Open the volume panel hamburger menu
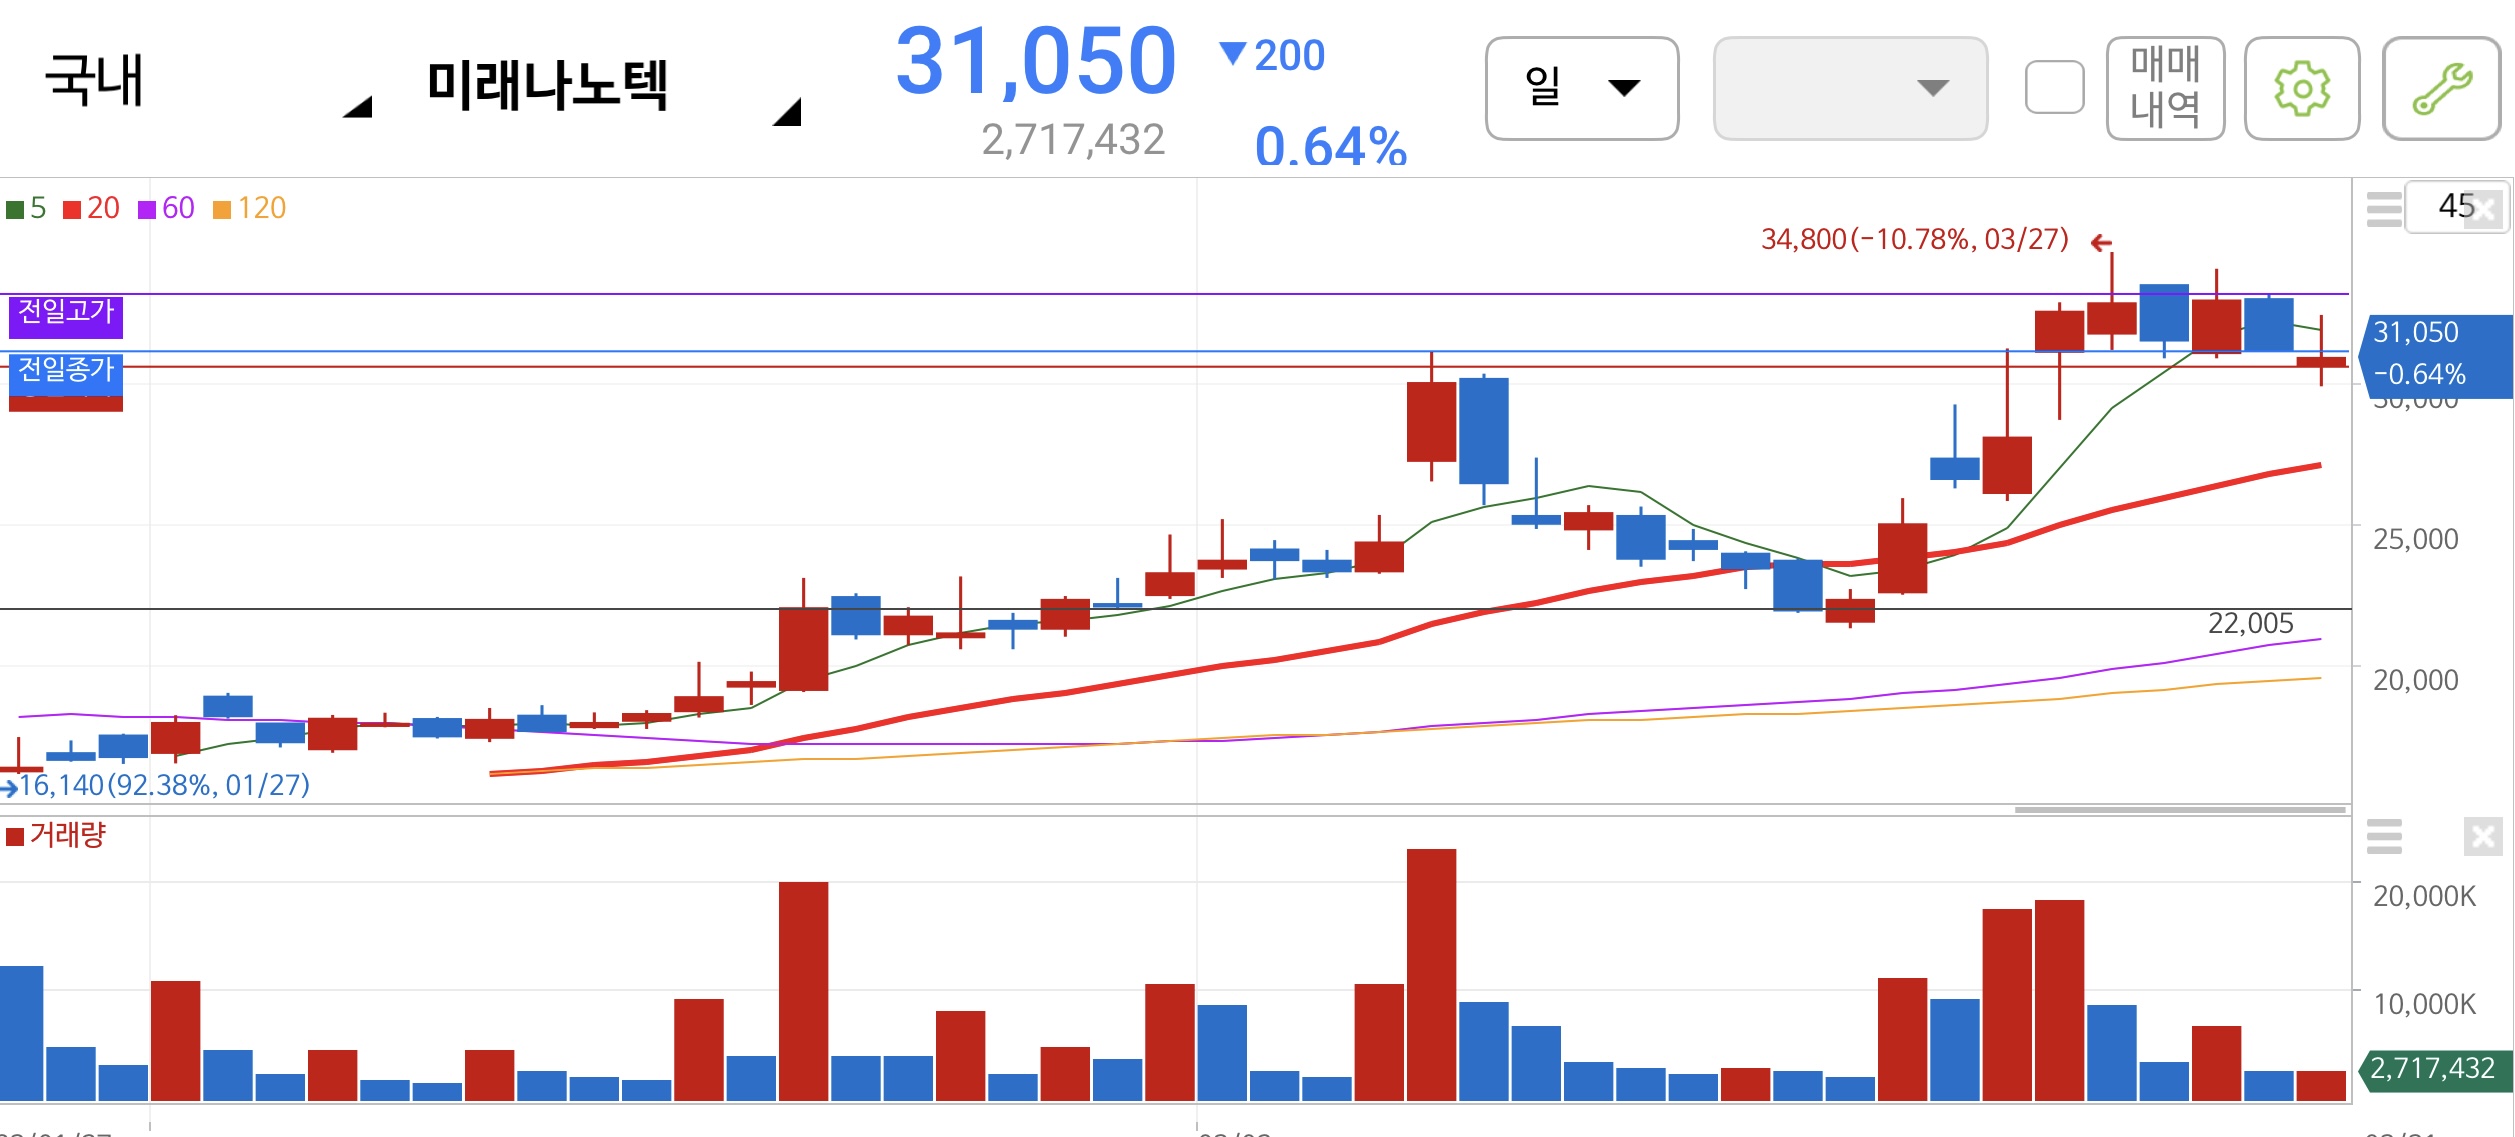The image size is (2515, 1137). (x=2384, y=836)
